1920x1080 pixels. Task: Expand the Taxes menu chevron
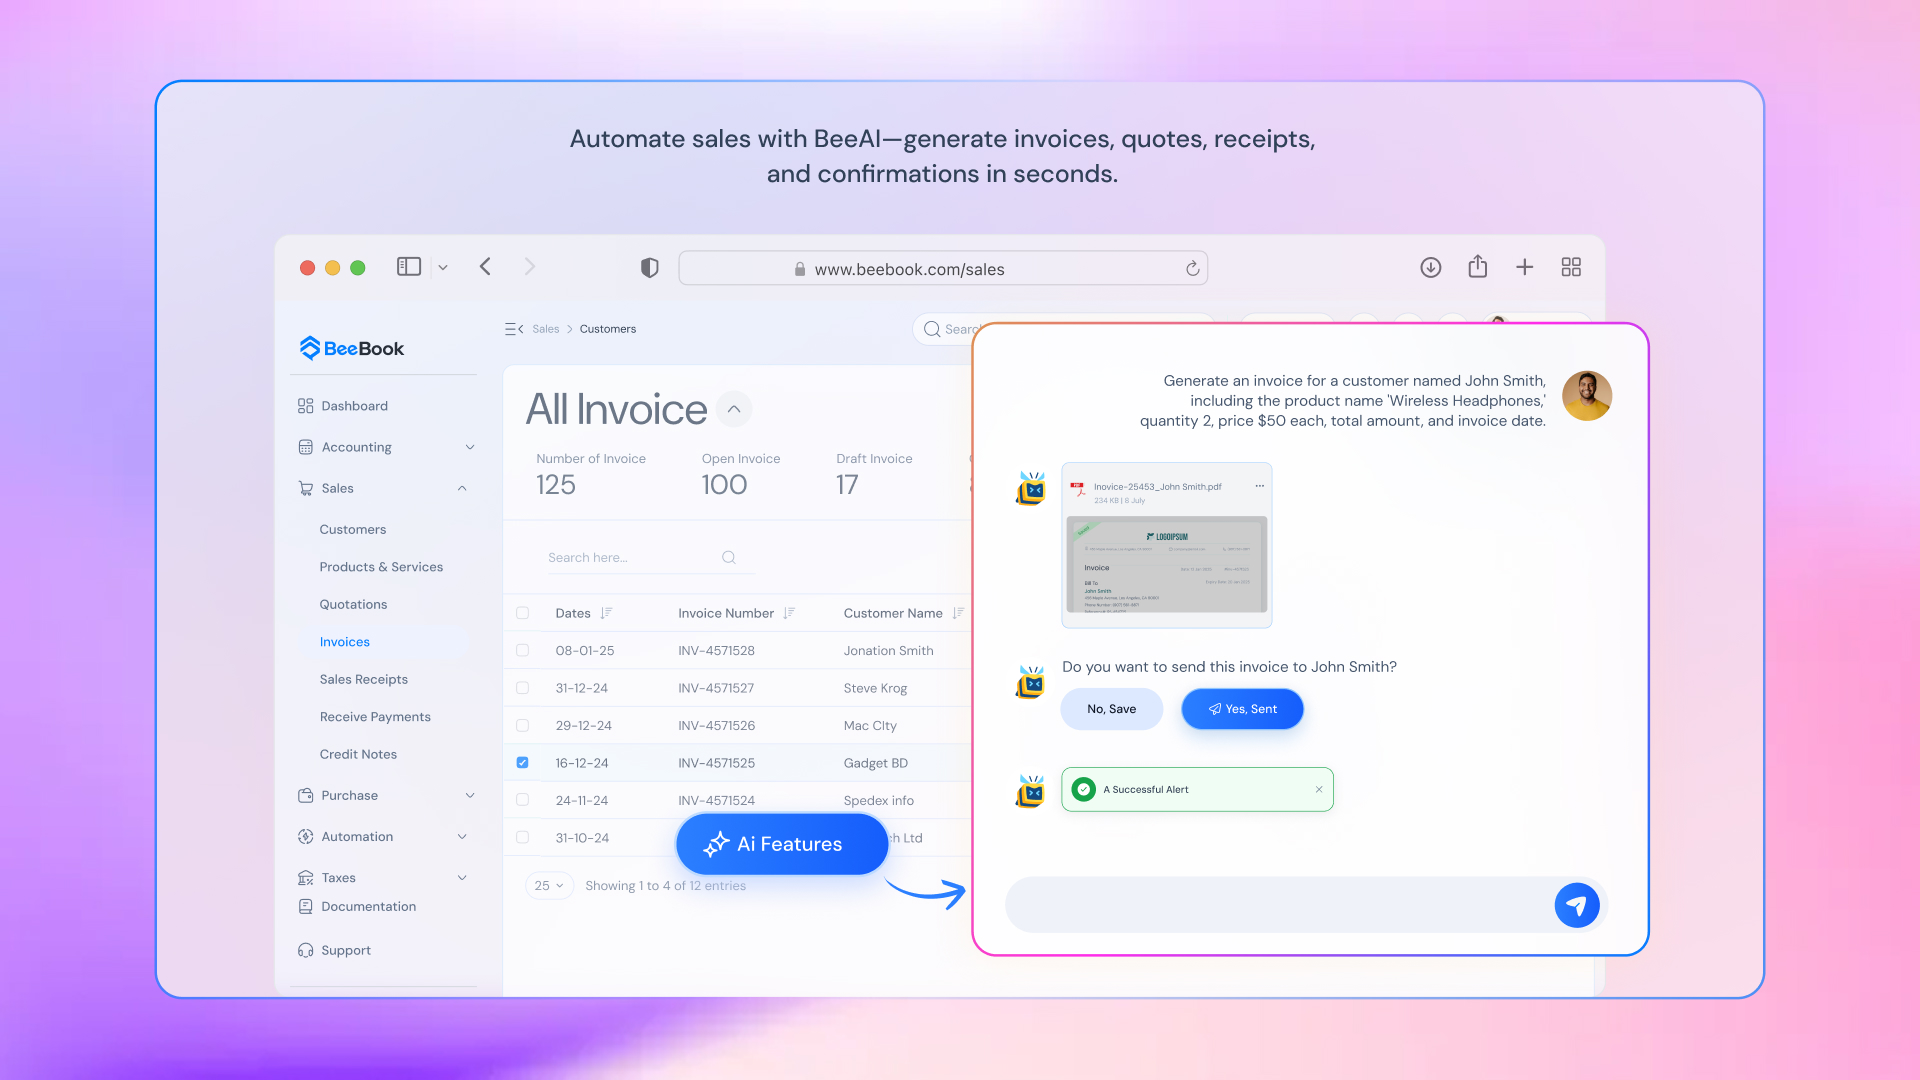(462, 878)
